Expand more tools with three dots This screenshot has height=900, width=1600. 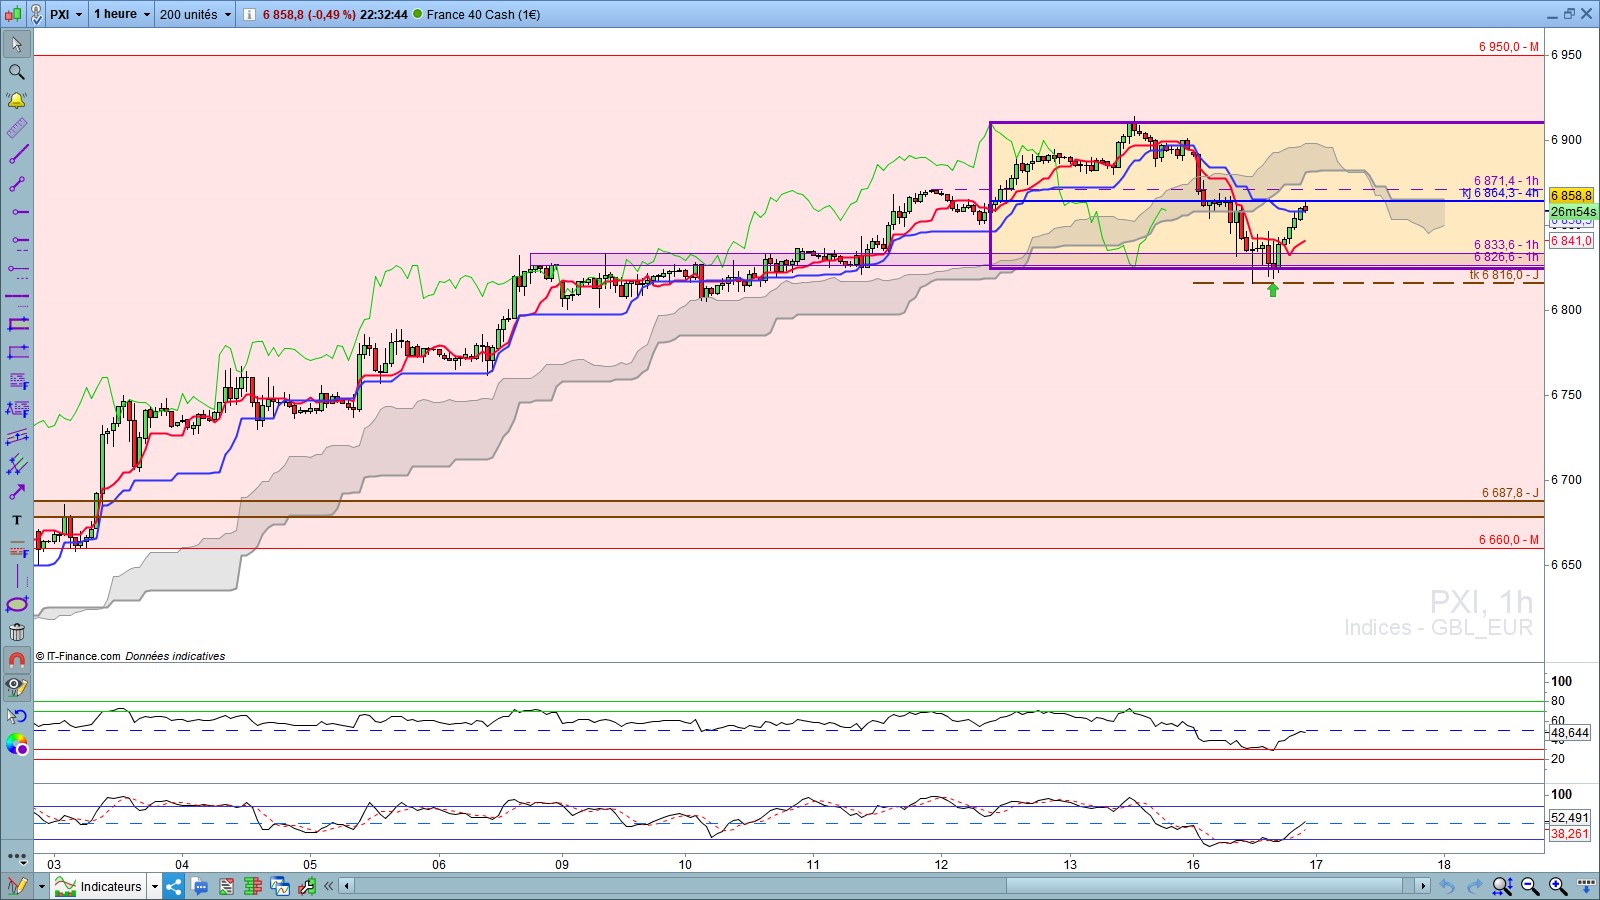click(x=16, y=857)
